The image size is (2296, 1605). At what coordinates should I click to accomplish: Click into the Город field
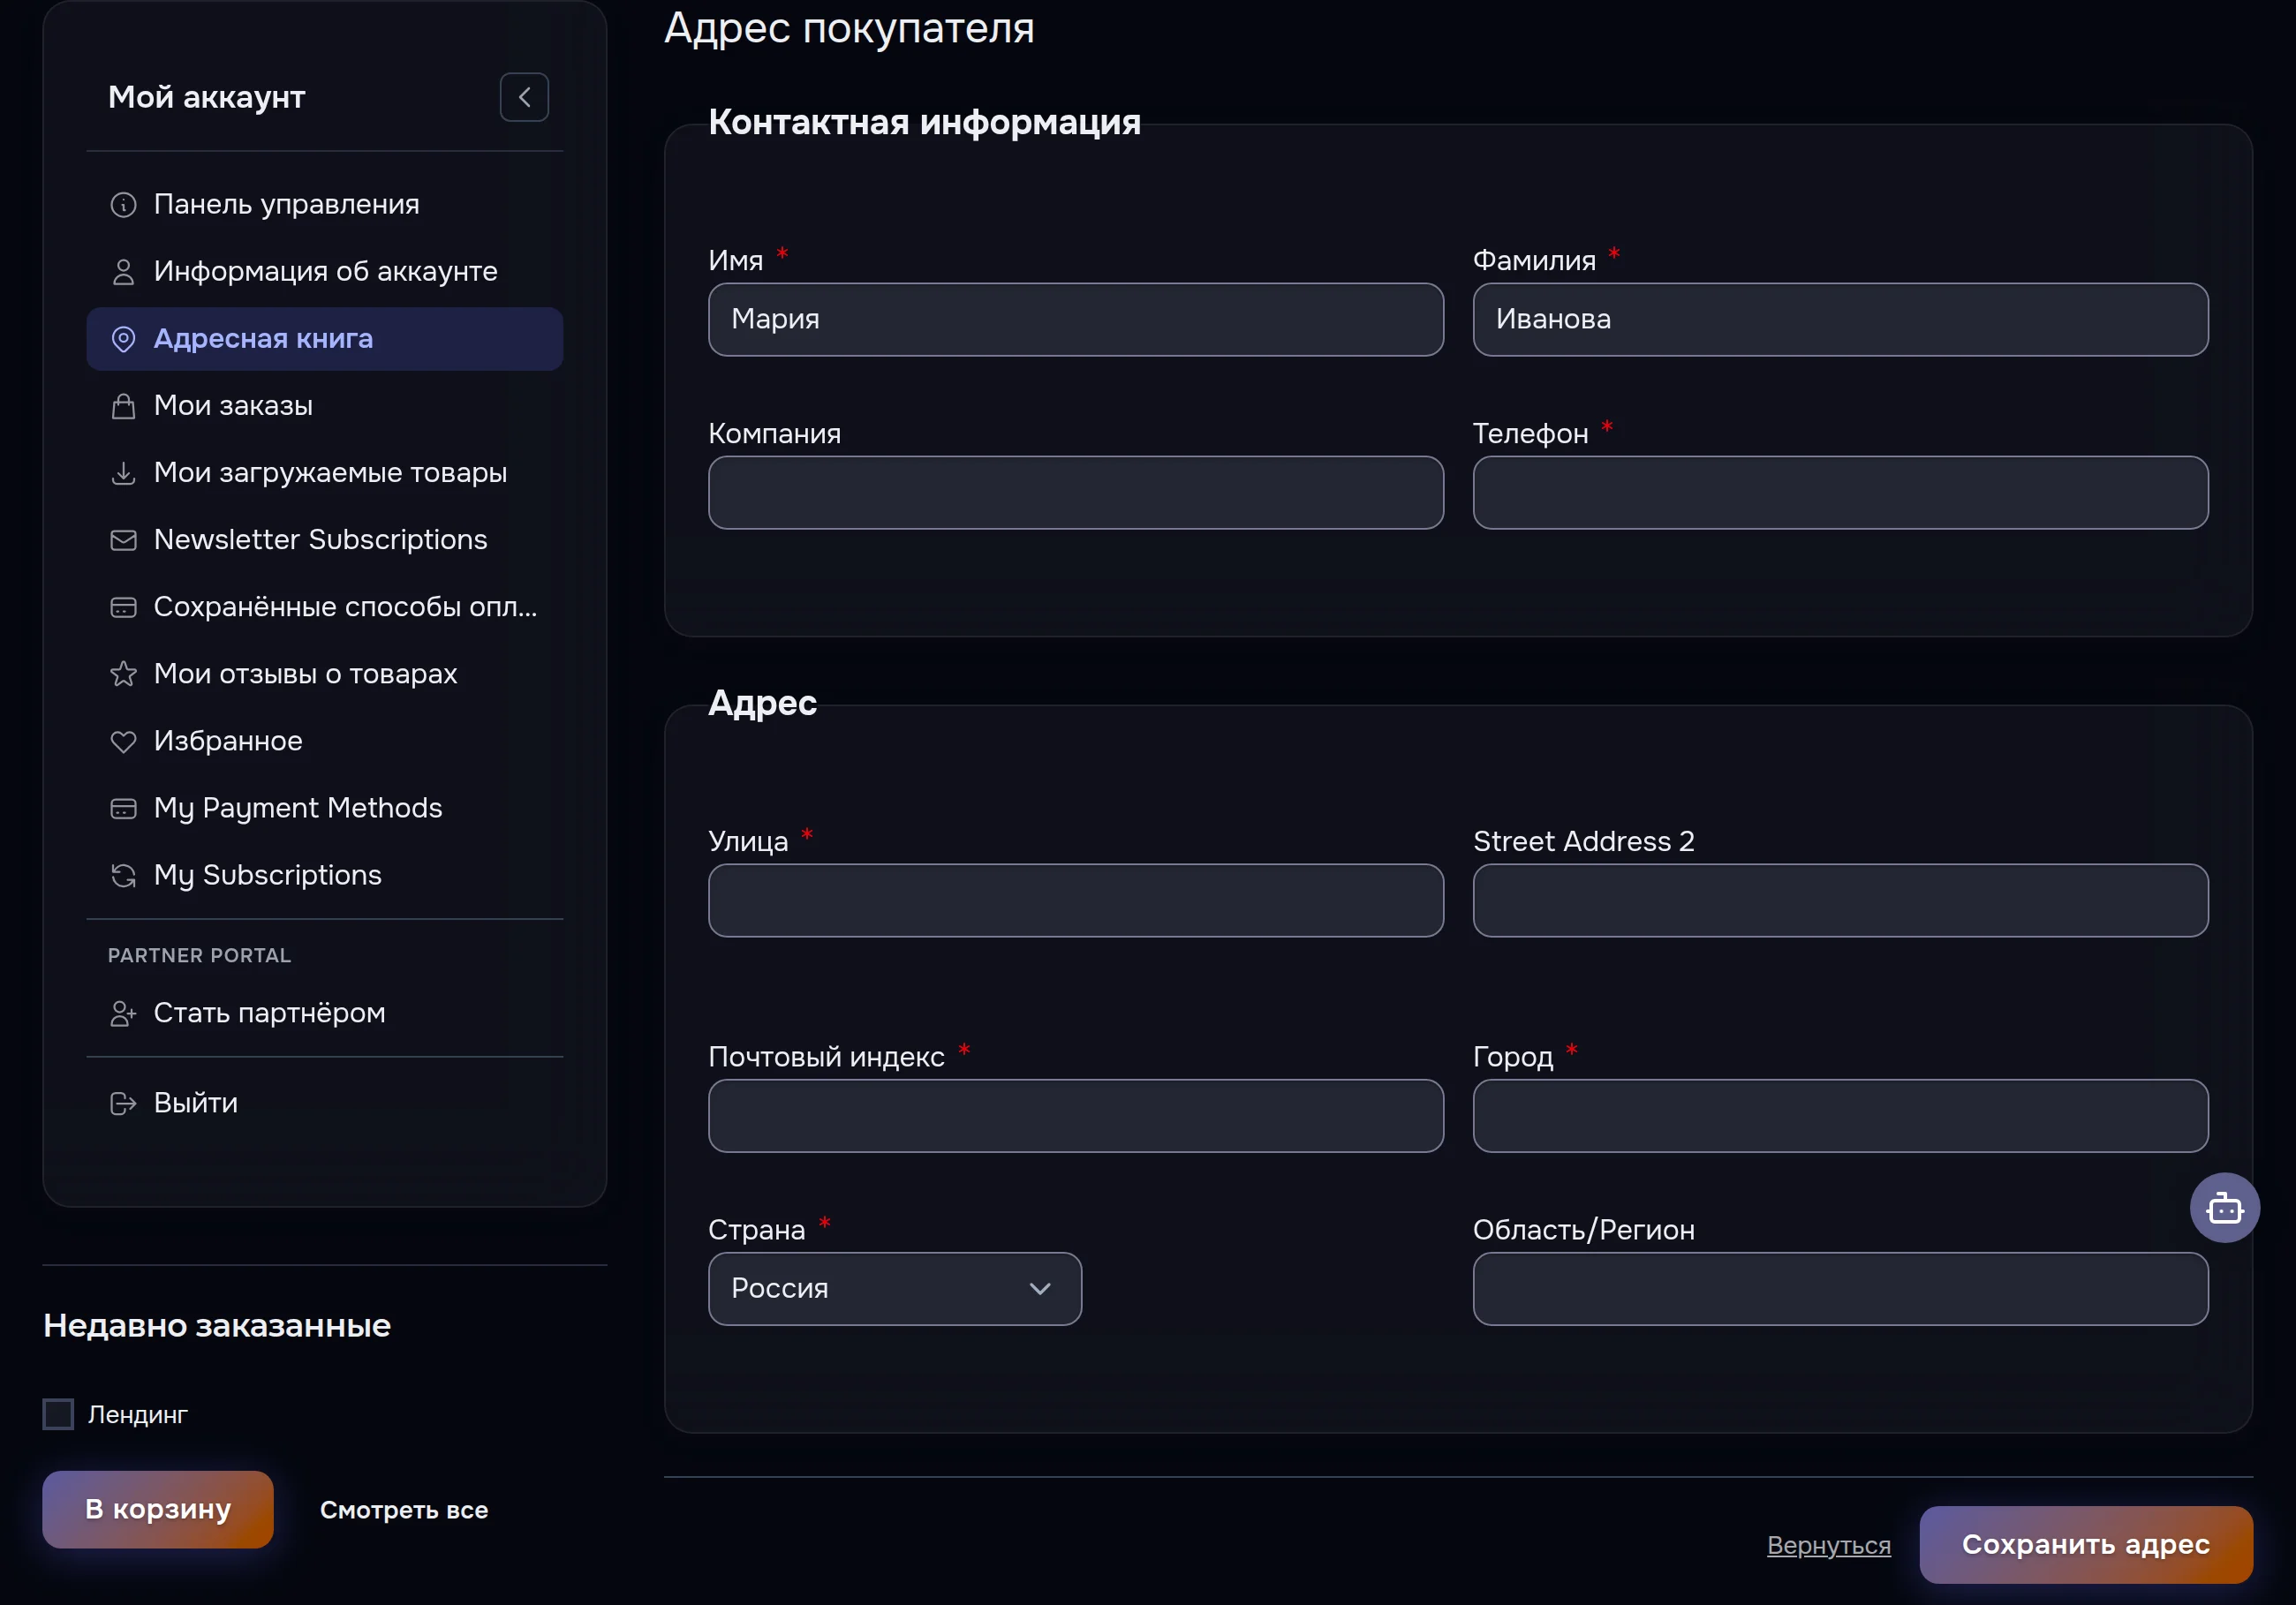click(x=1840, y=1116)
